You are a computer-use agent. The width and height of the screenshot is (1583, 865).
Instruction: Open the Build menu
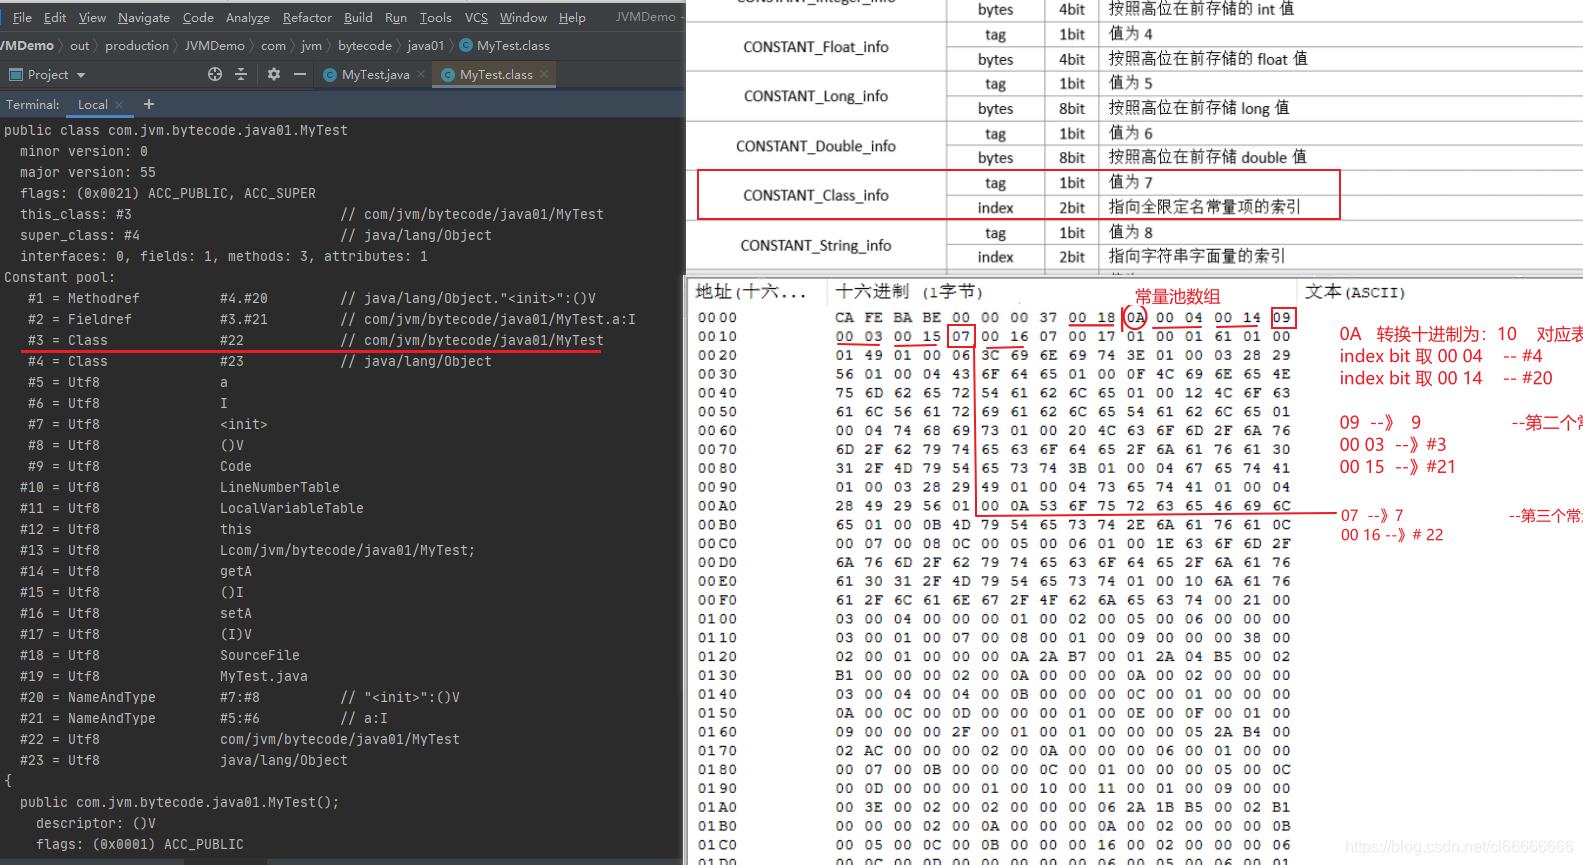358,17
